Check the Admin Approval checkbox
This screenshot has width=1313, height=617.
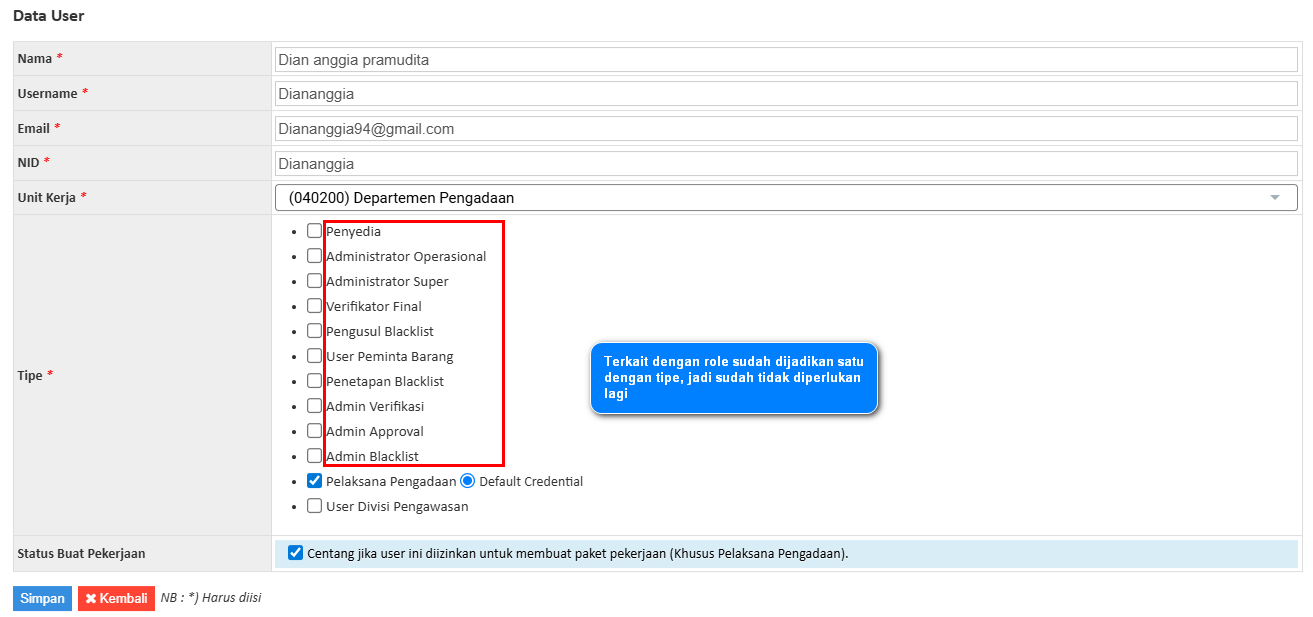[x=314, y=431]
